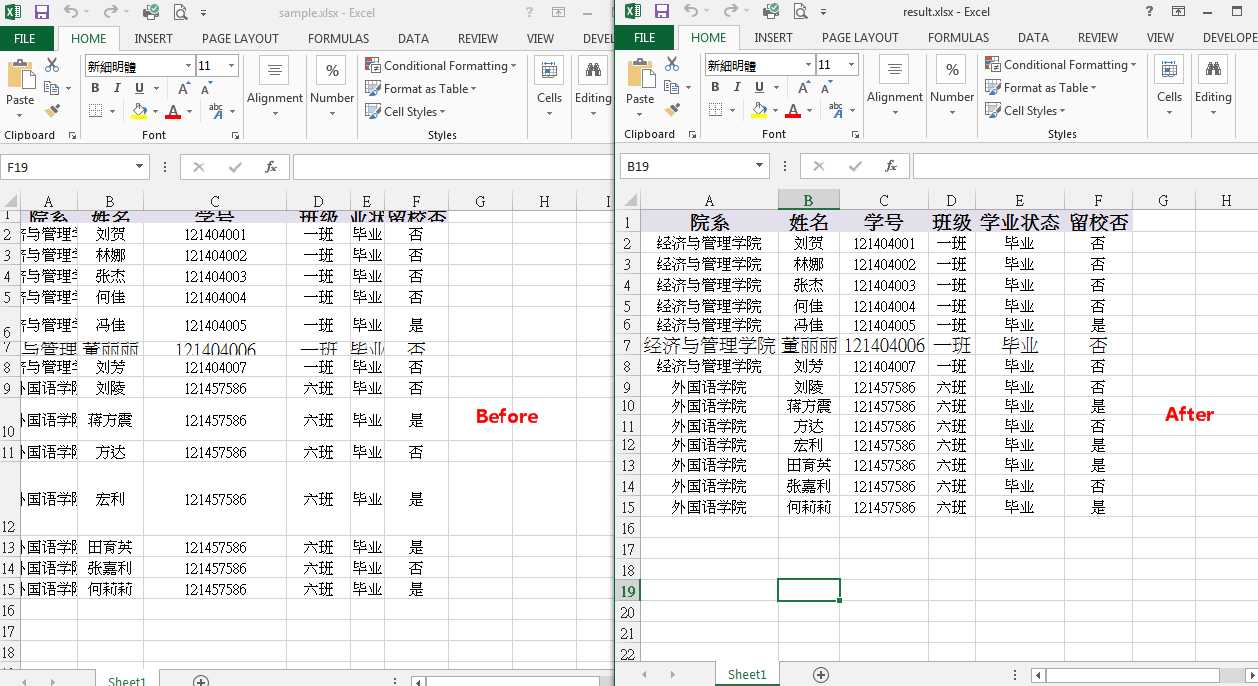This screenshot has width=1258, height=686.
Task: Select cell containing 蒋方震 in result.xlsx
Action: [809, 407]
